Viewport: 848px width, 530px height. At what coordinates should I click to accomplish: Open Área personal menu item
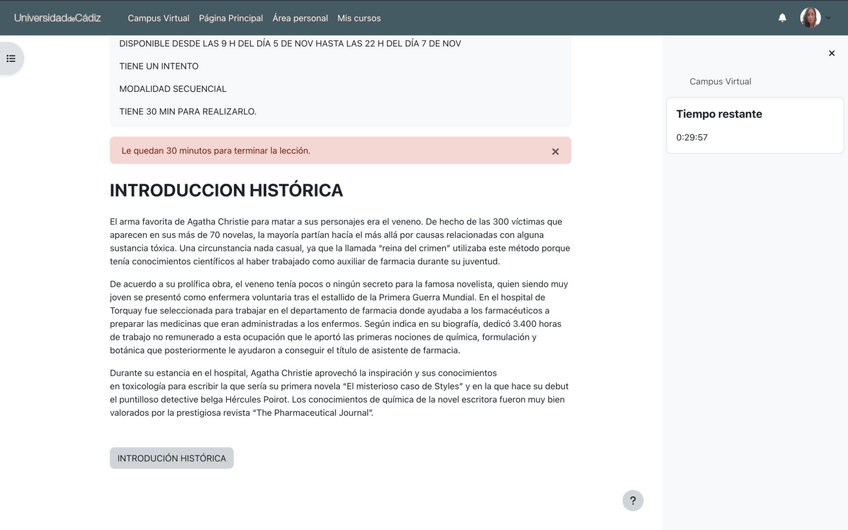click(300, 18)
